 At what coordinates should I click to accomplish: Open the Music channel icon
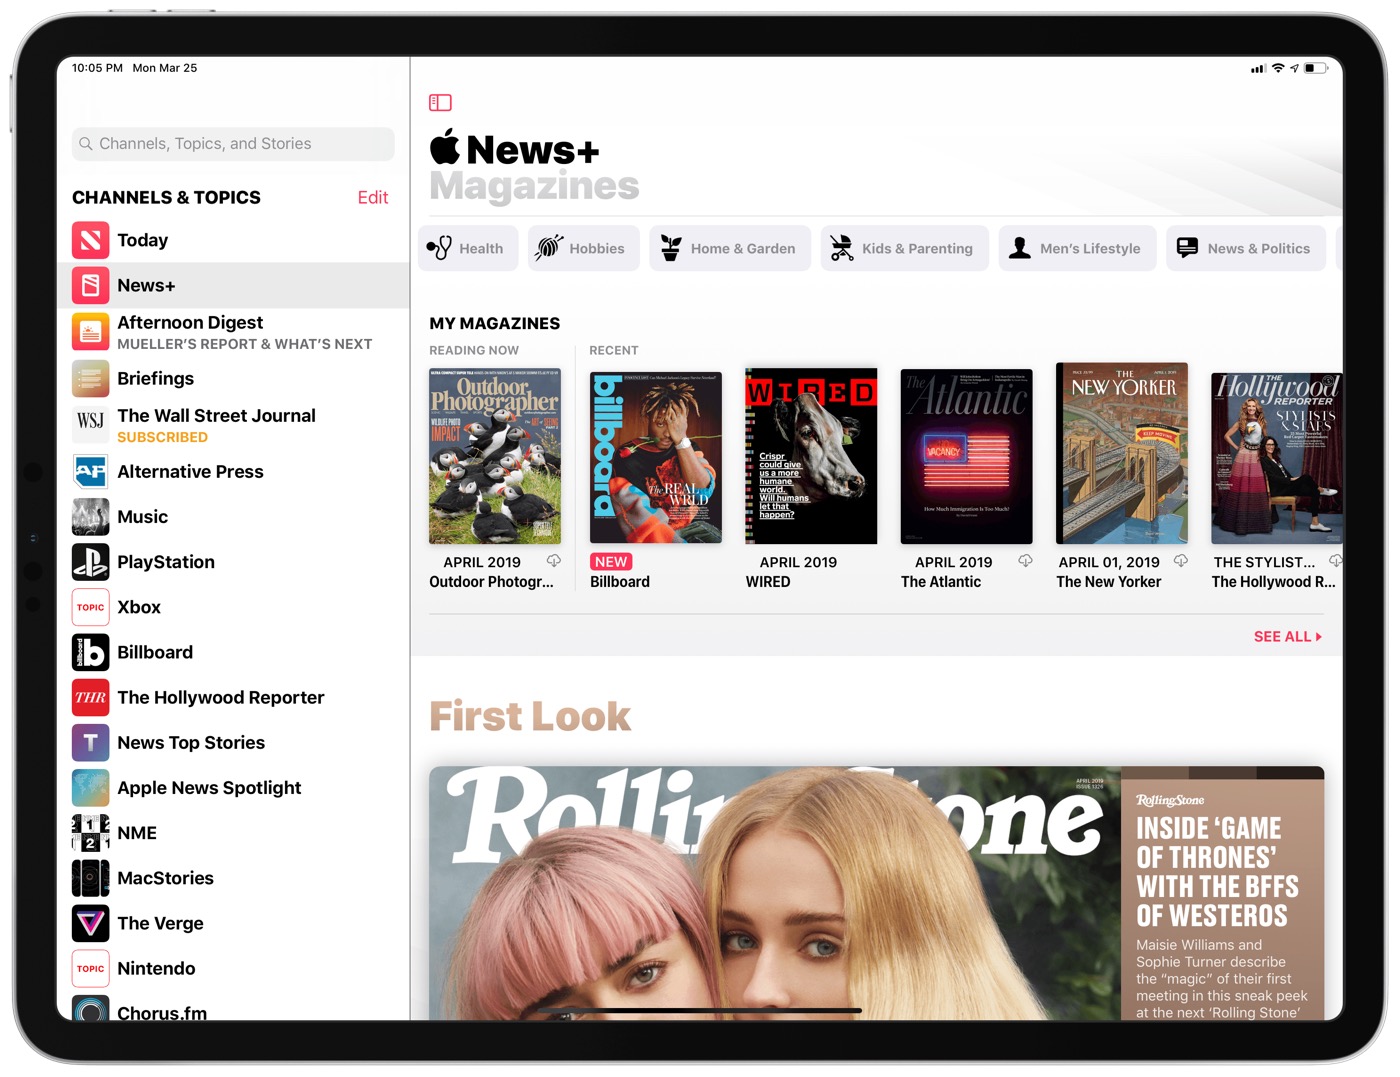click(x=90, y=517)
